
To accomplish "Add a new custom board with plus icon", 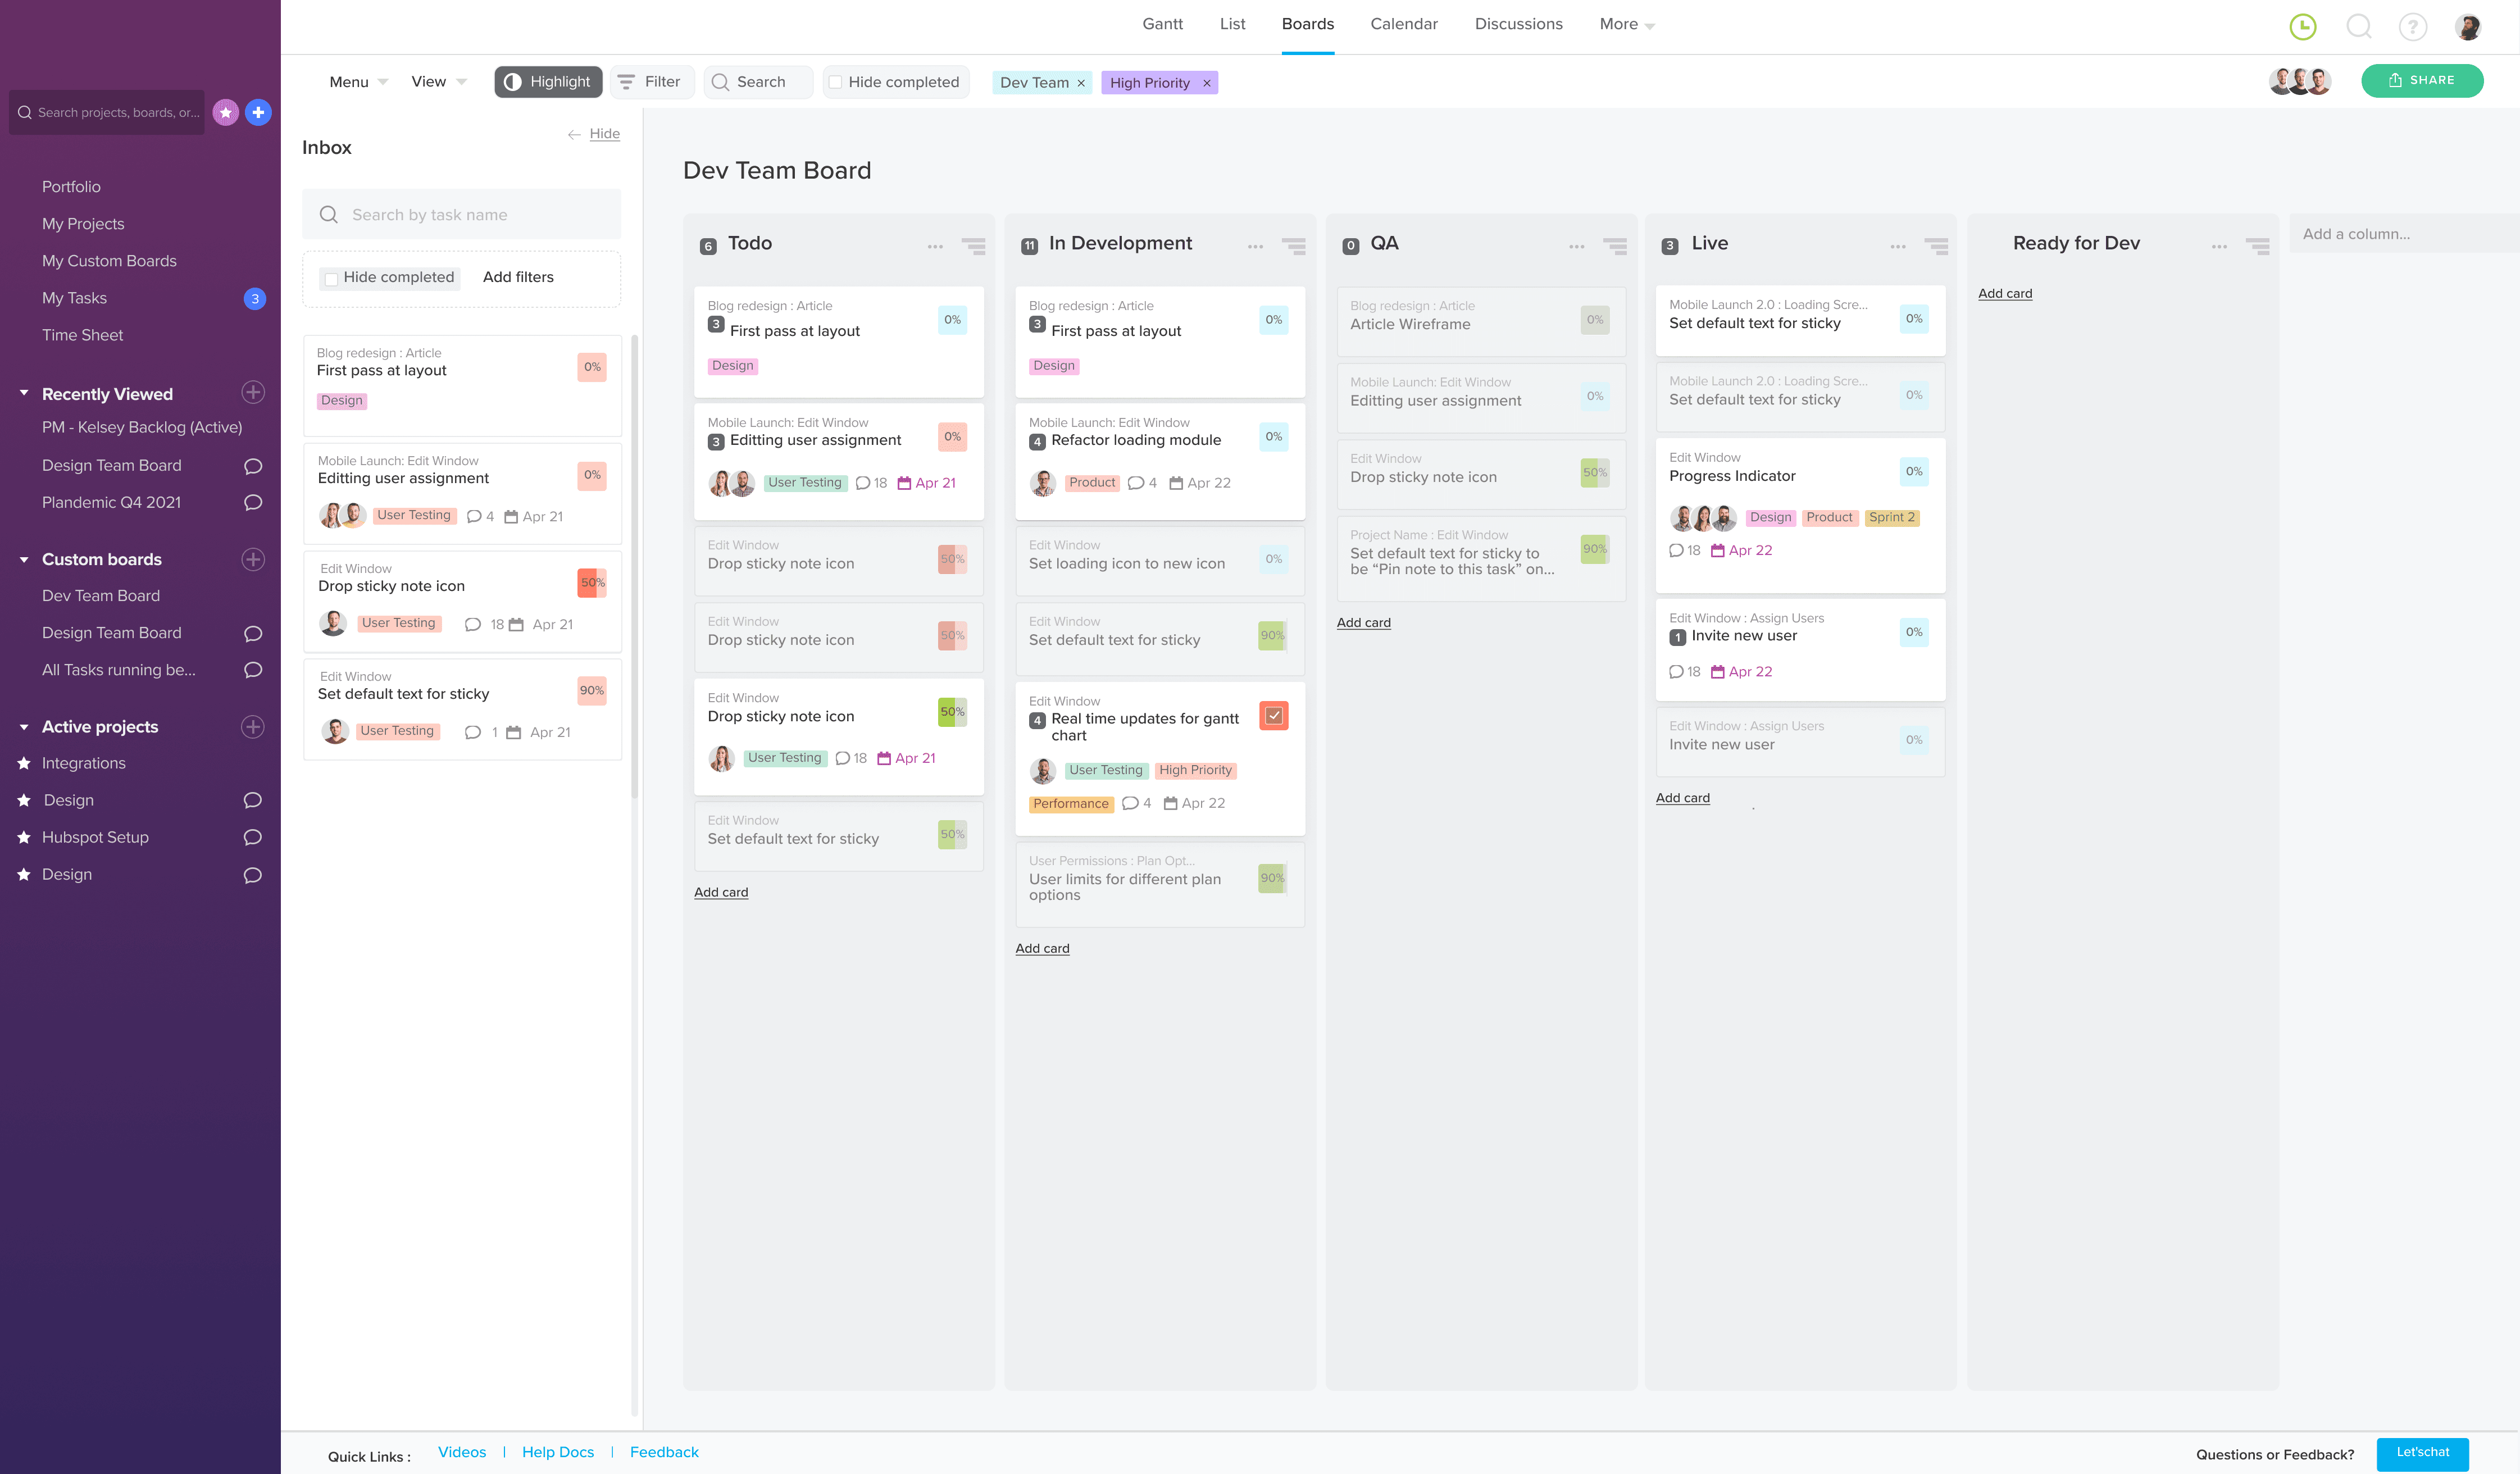I will point(253,559).
